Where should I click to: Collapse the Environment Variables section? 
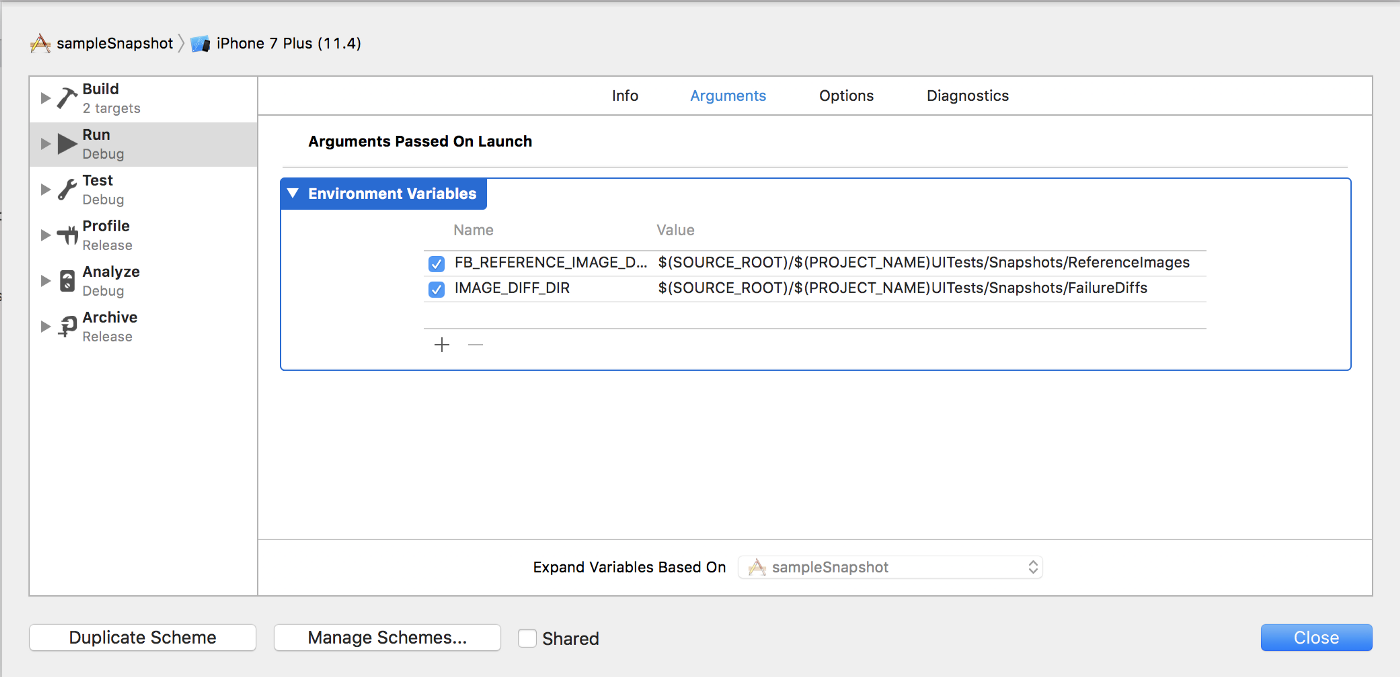[293, 194]
